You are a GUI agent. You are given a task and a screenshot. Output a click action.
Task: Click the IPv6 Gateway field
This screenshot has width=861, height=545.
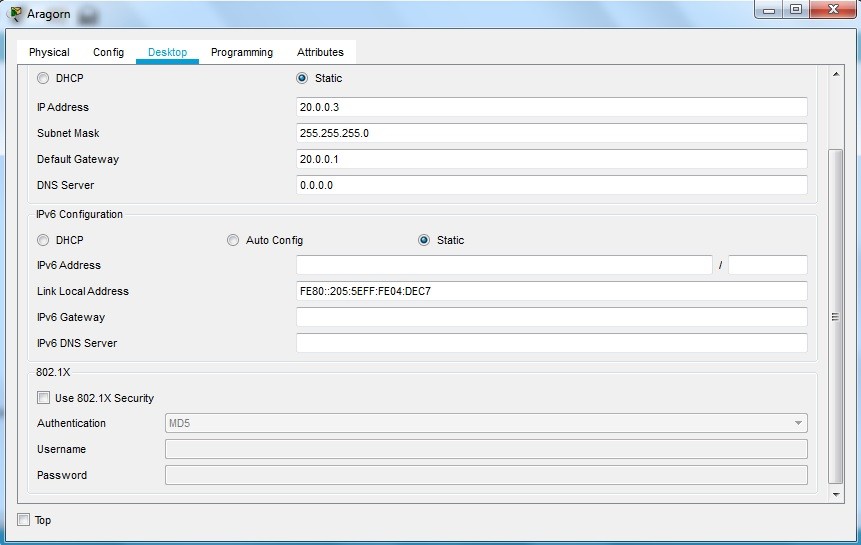coord(552,317)
